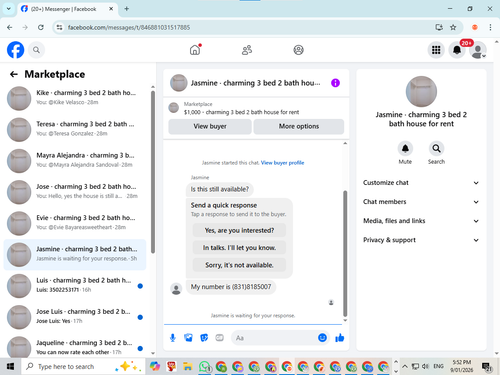
Task: Click View buyer button
Action: tap(210, 126)
